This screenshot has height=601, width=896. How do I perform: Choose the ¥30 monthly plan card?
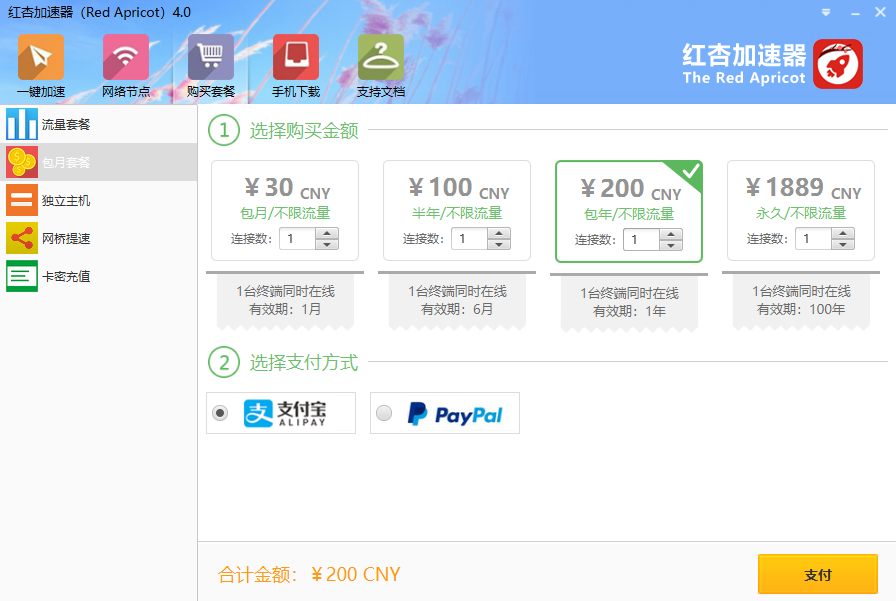coord(285,195)
